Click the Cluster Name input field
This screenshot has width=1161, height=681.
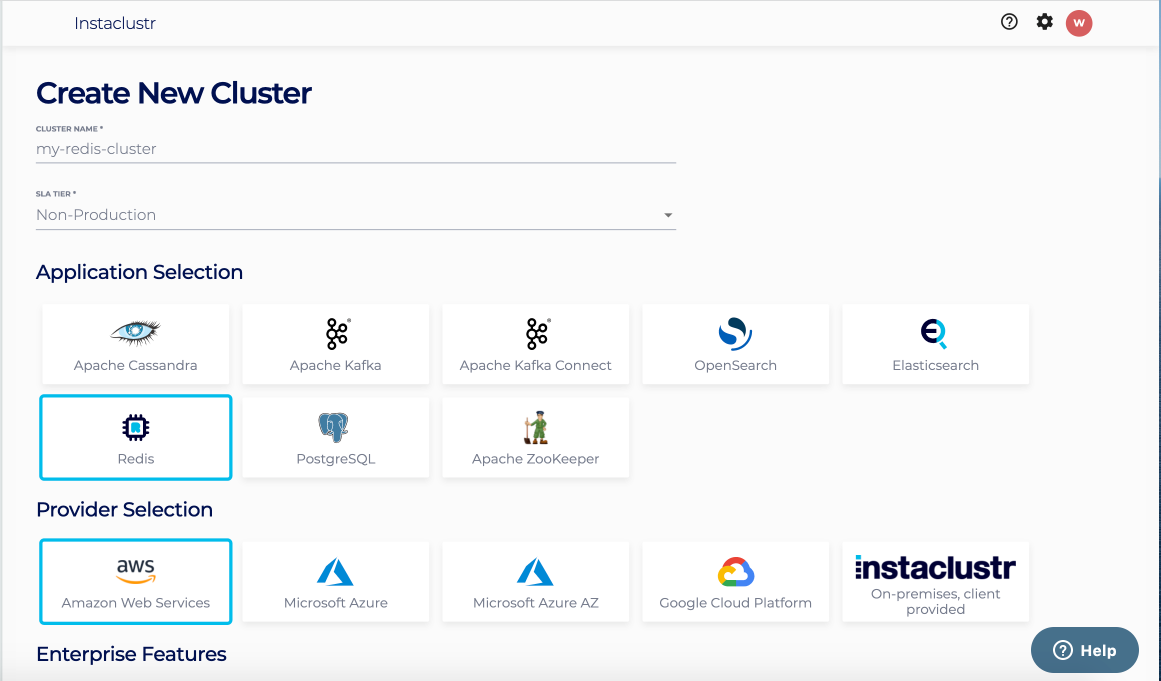click(x=355, y=149)
